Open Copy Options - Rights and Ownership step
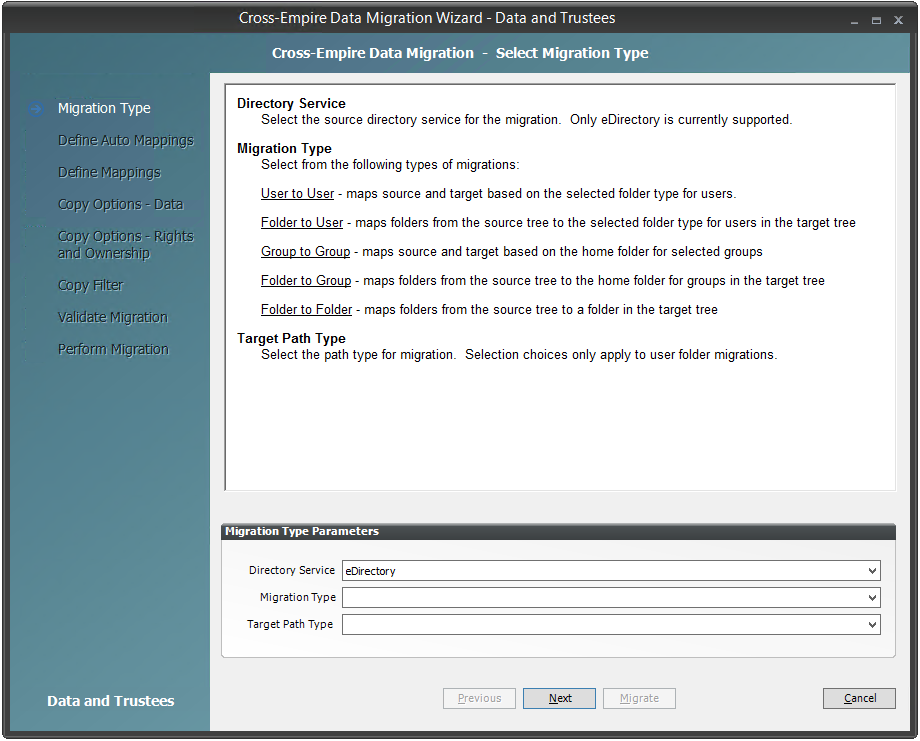Viewport: 920px width, 741px height. pos(126,245)
